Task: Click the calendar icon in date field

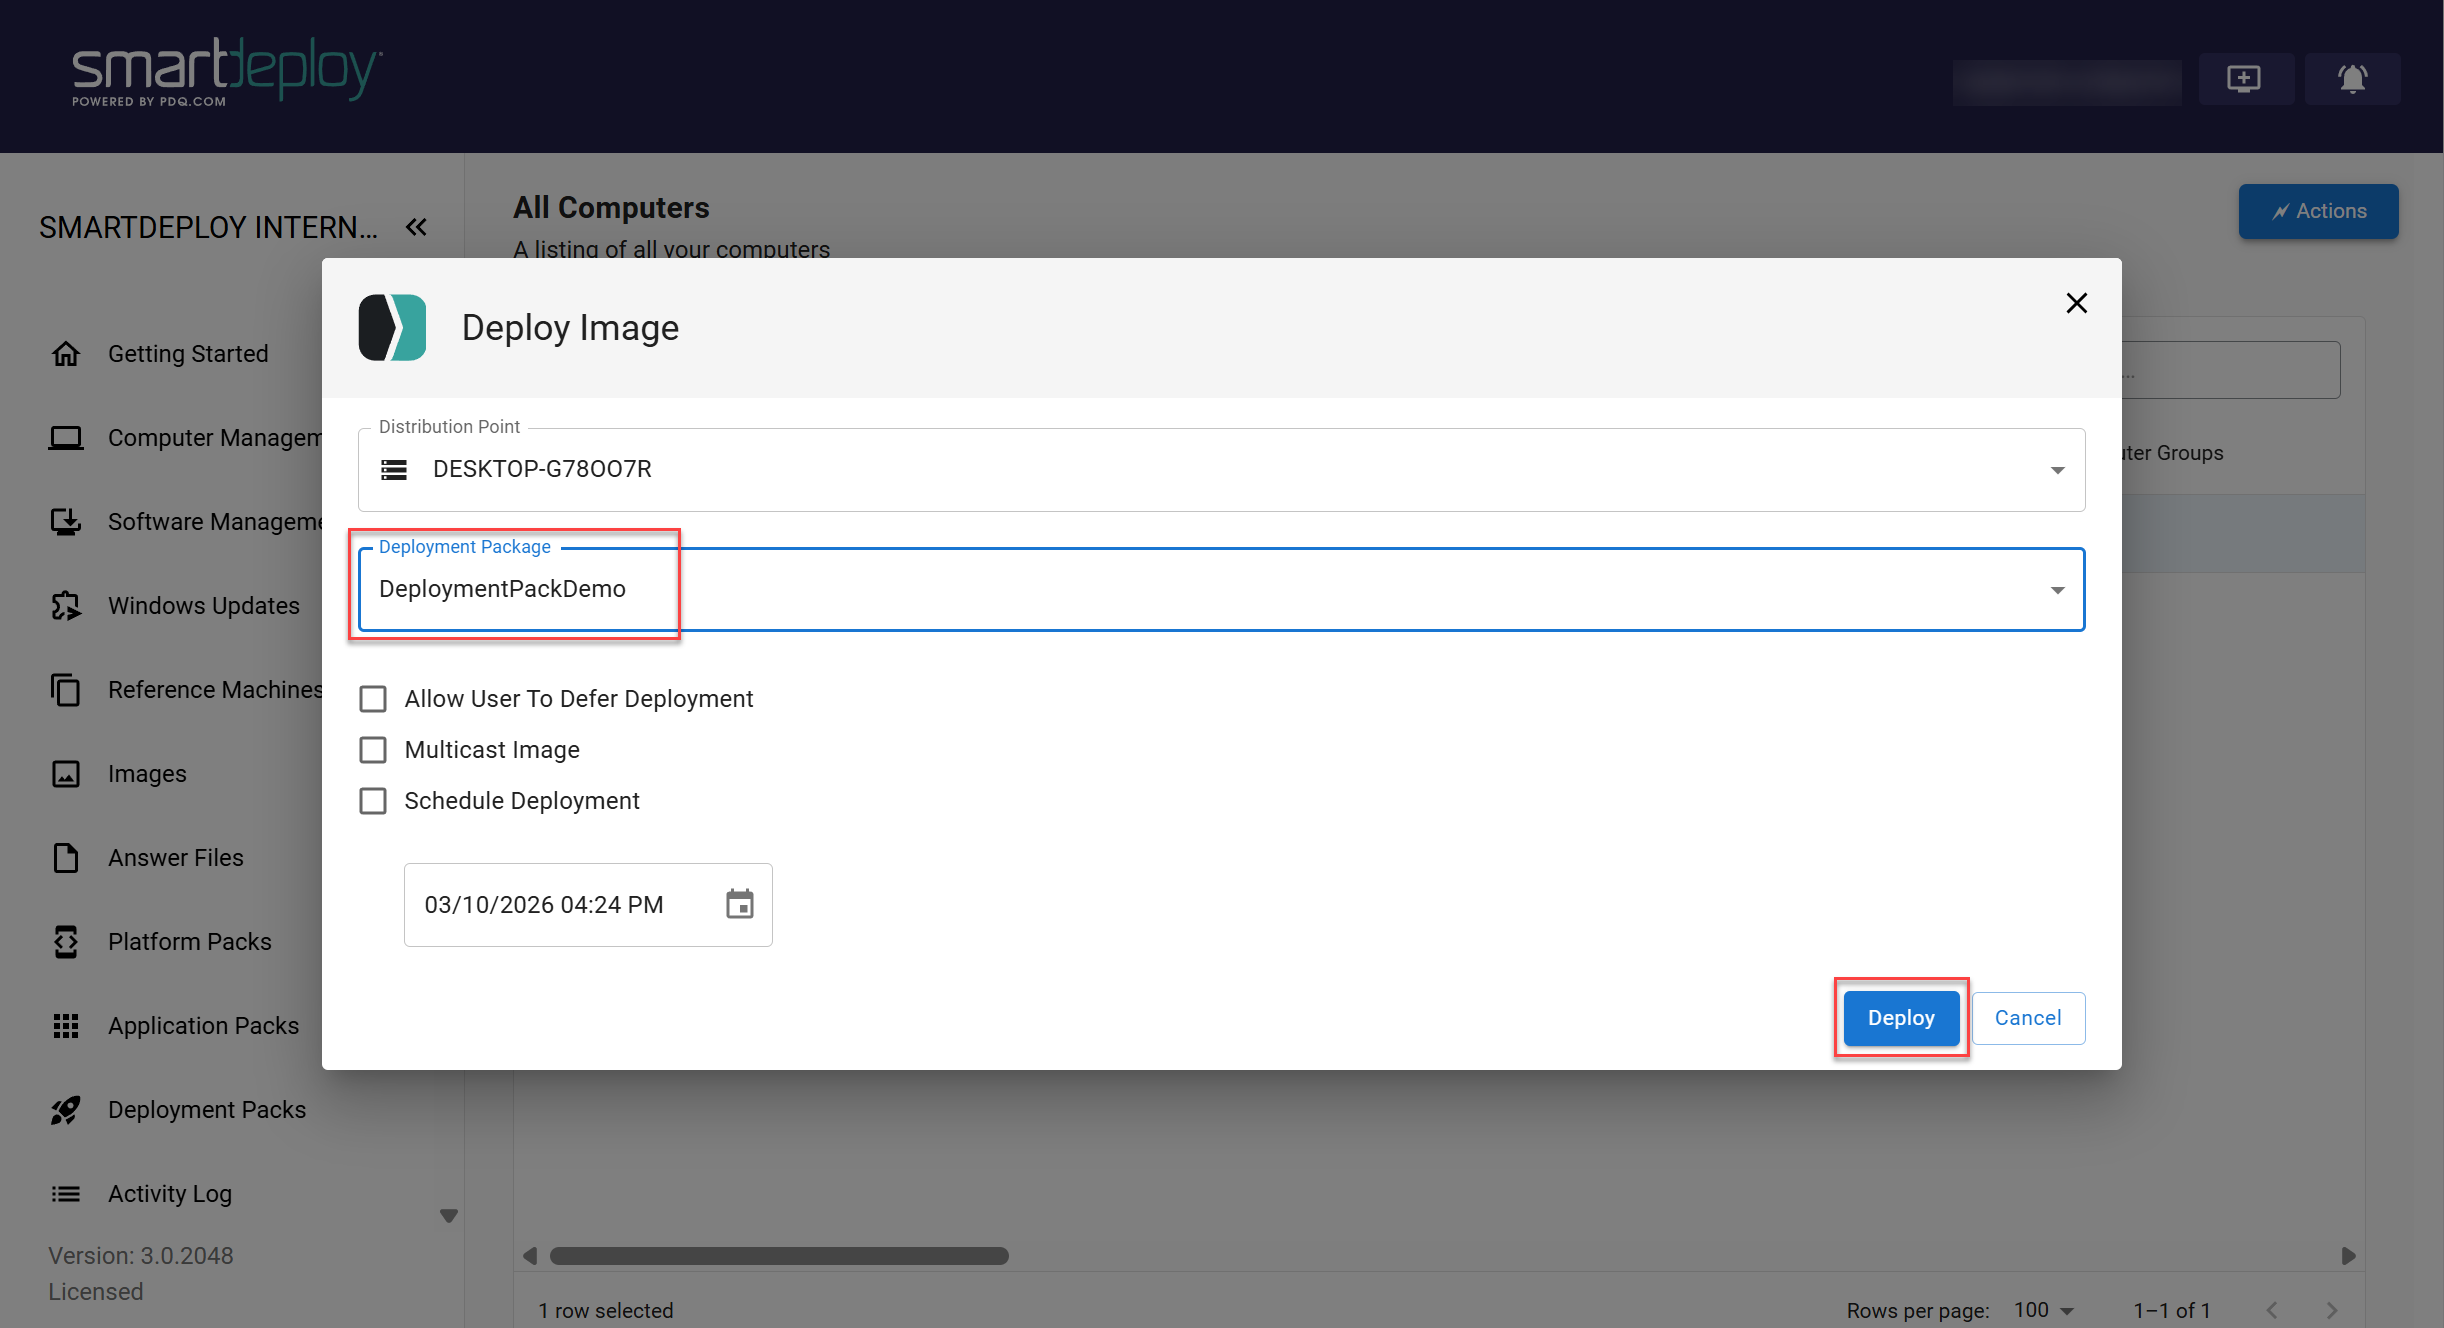Action: click(739, 904)
